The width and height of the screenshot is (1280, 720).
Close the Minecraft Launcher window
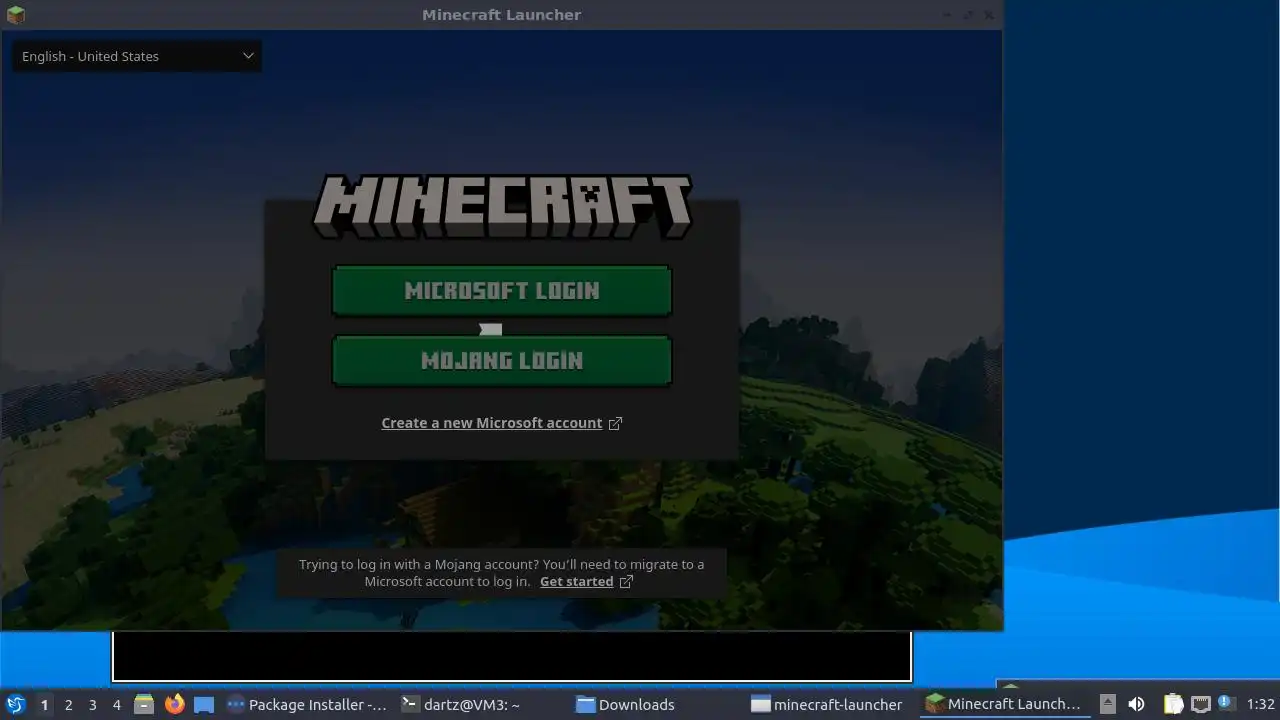[990, 14]
